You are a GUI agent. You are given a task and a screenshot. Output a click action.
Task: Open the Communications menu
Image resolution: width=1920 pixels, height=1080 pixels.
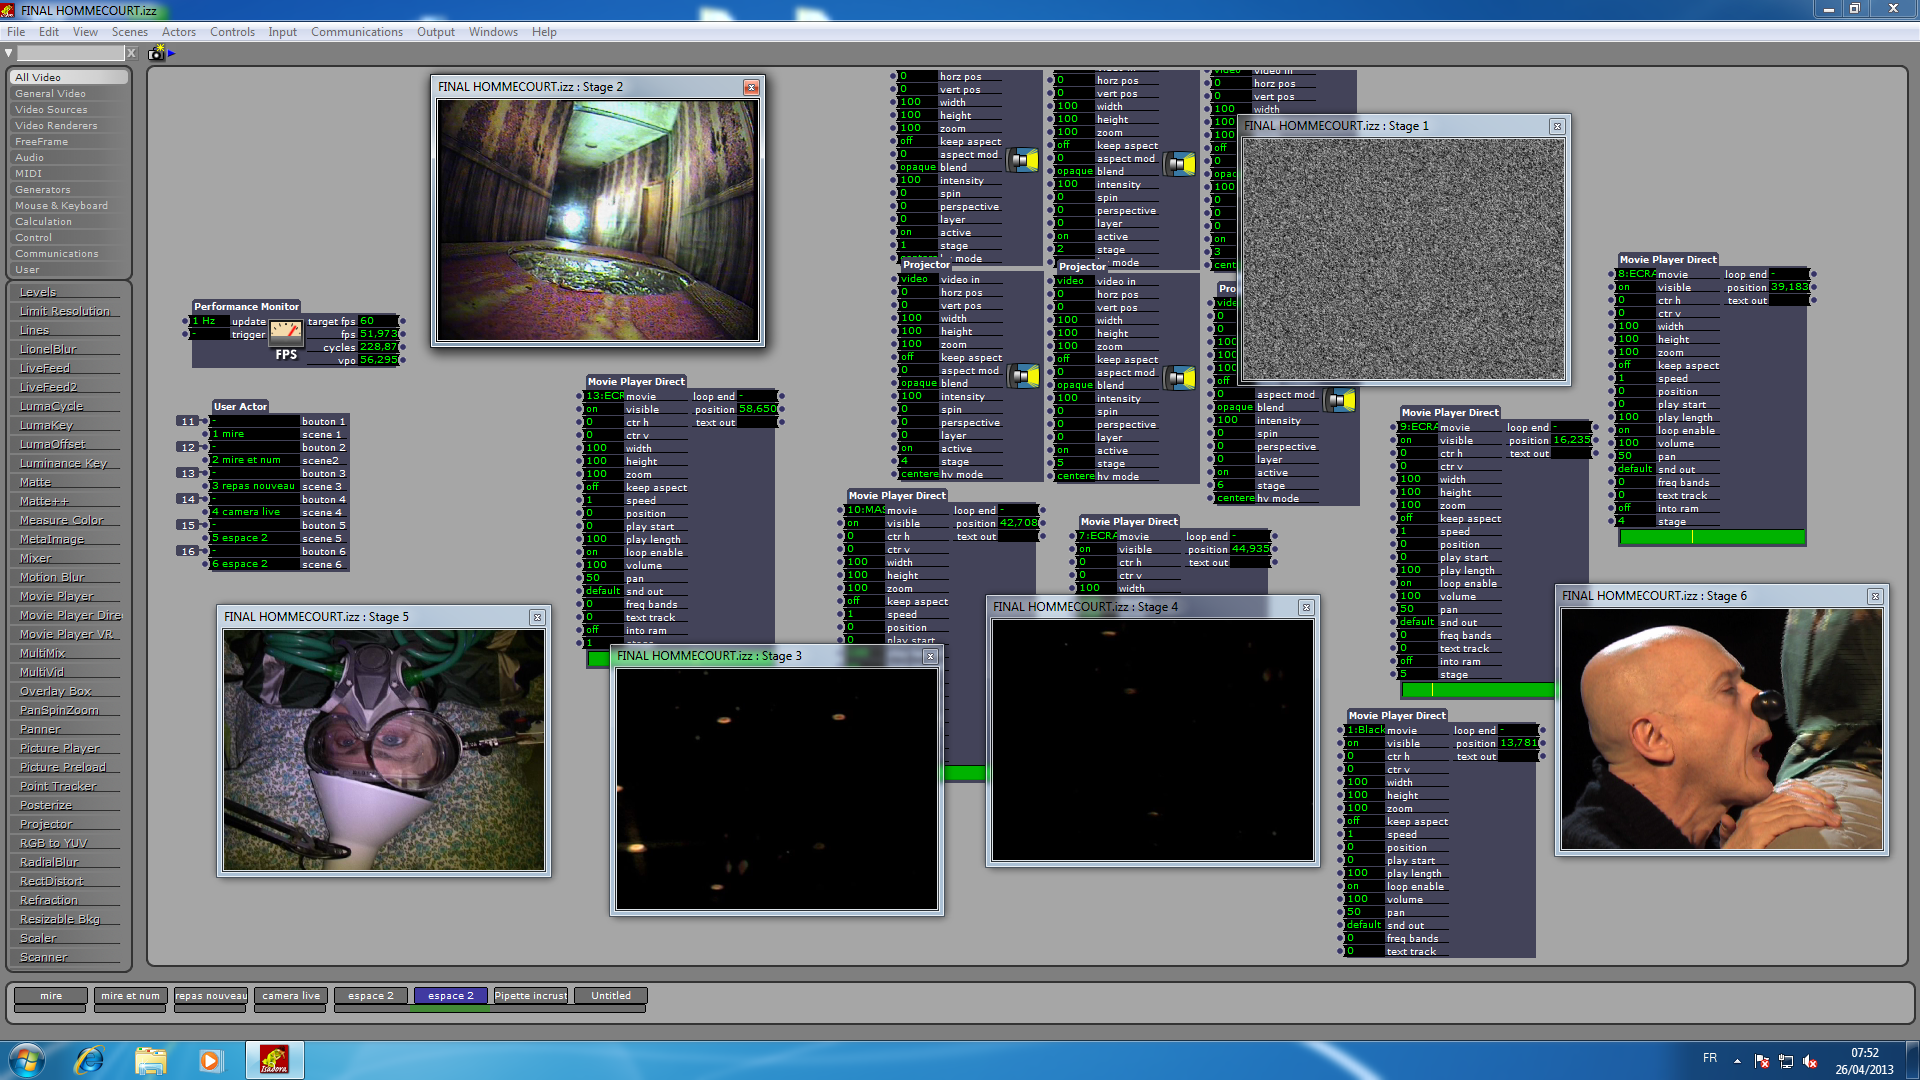pyautogui.click(x=357, y=32)
